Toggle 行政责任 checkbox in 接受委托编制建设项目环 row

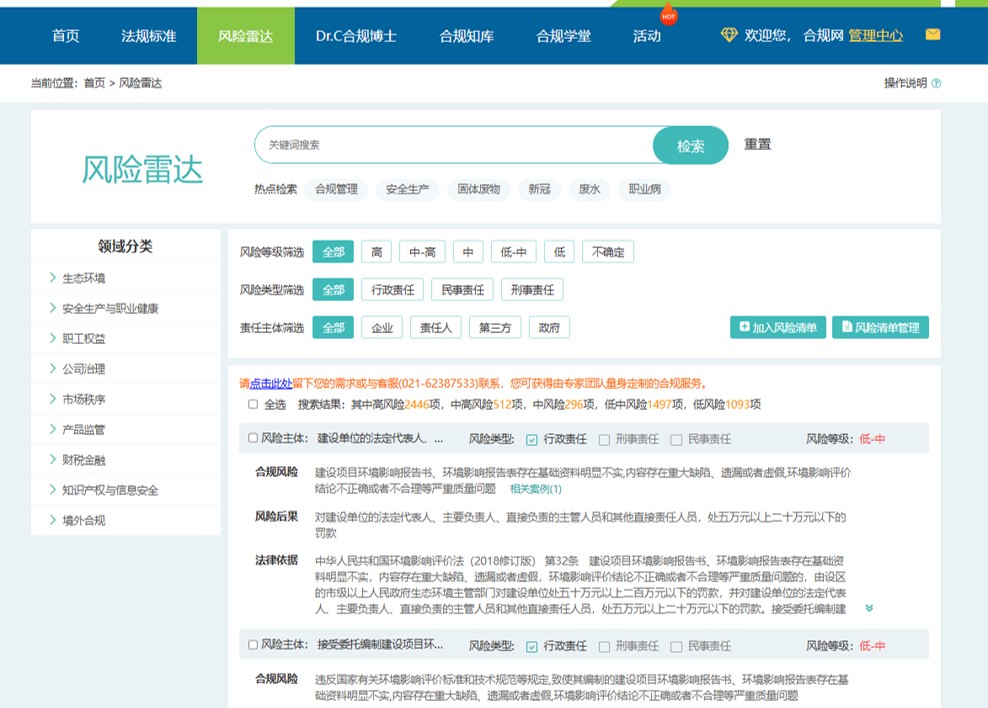[x=532, y=646]
